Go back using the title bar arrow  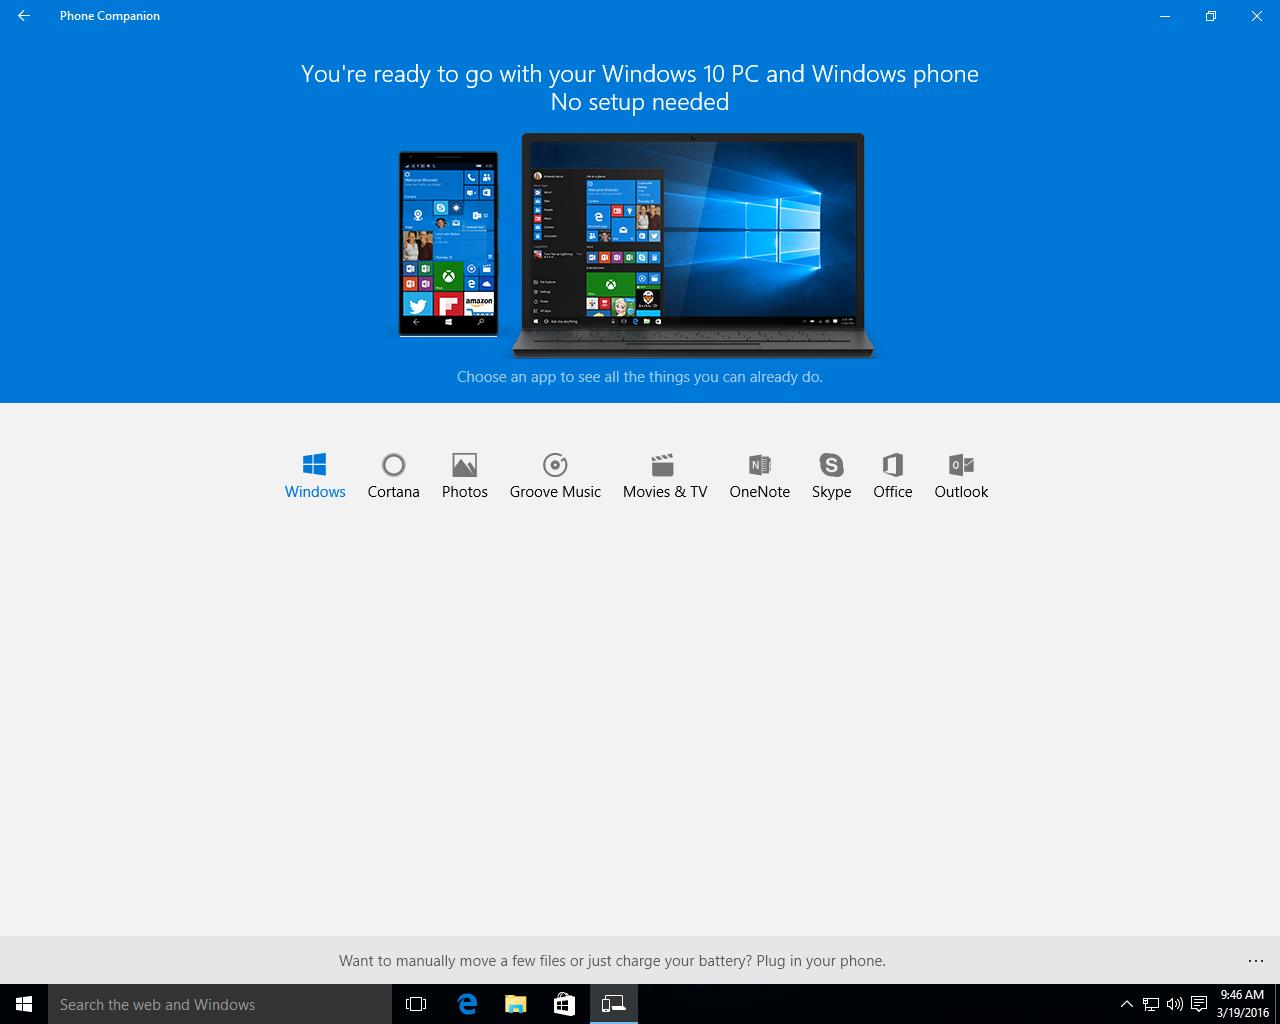point(24,16)
